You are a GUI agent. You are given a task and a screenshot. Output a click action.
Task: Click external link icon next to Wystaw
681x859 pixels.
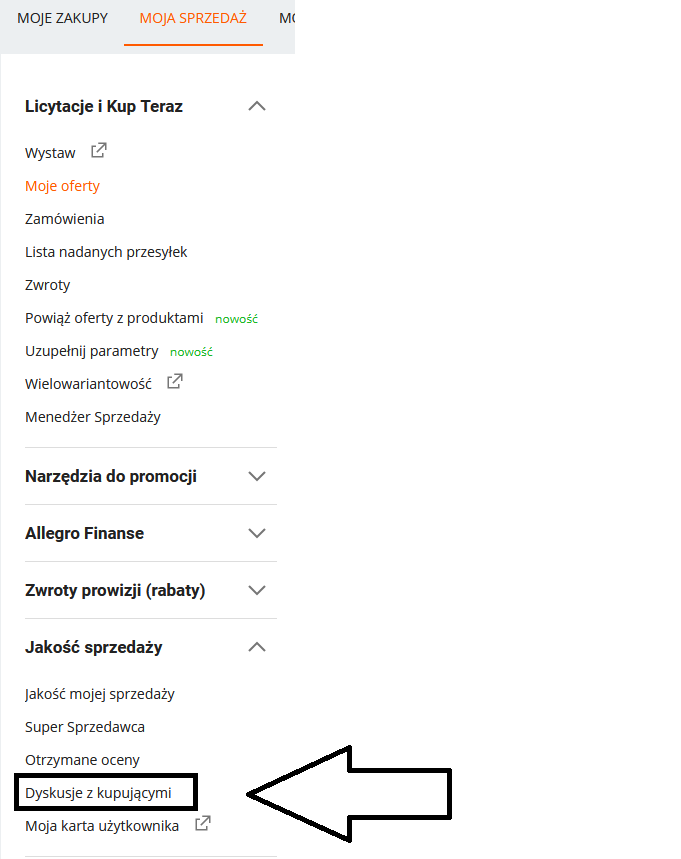(98, 152)
